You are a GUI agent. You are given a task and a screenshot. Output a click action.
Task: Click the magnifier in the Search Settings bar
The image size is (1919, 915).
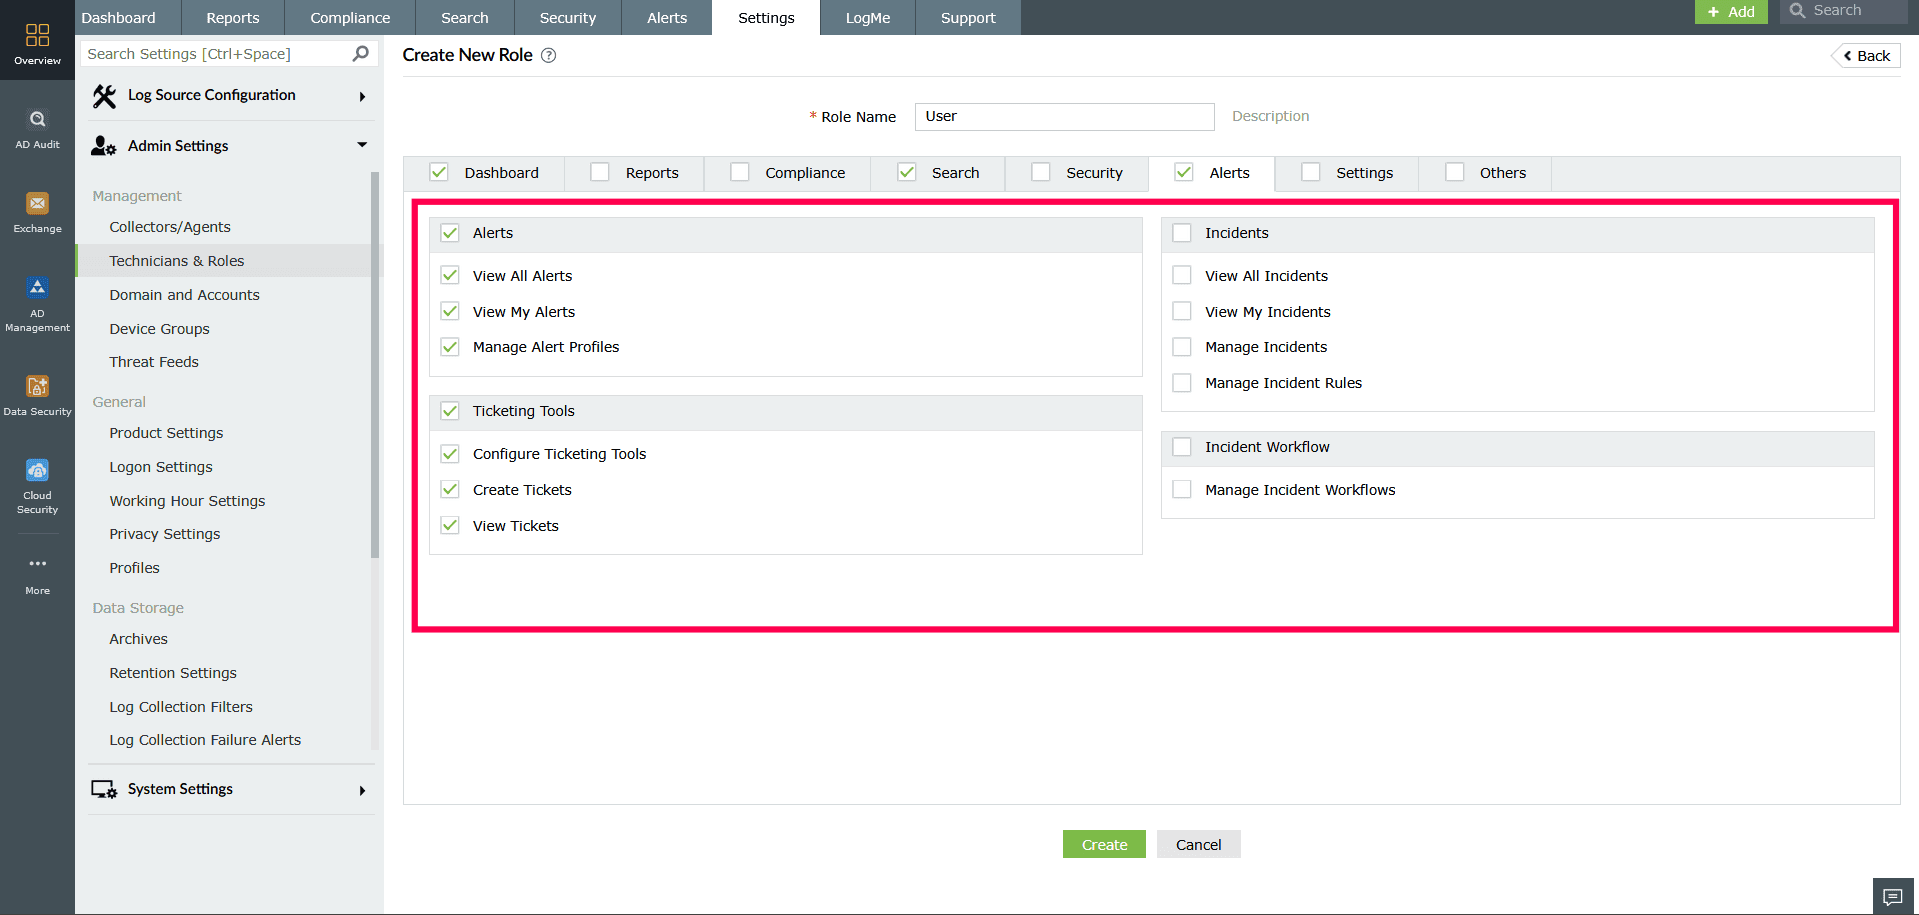point(359,53)
